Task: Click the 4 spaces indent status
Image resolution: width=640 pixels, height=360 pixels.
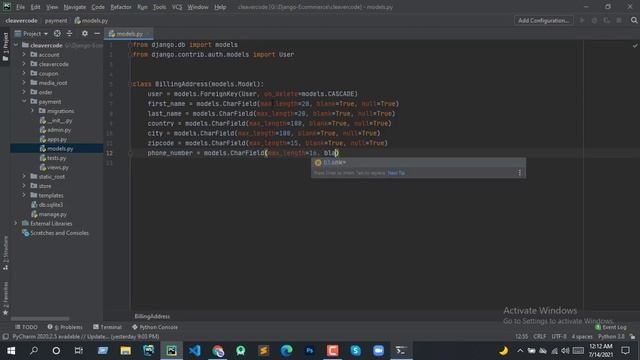Action: pyautogui.click(x=582, y=337)
